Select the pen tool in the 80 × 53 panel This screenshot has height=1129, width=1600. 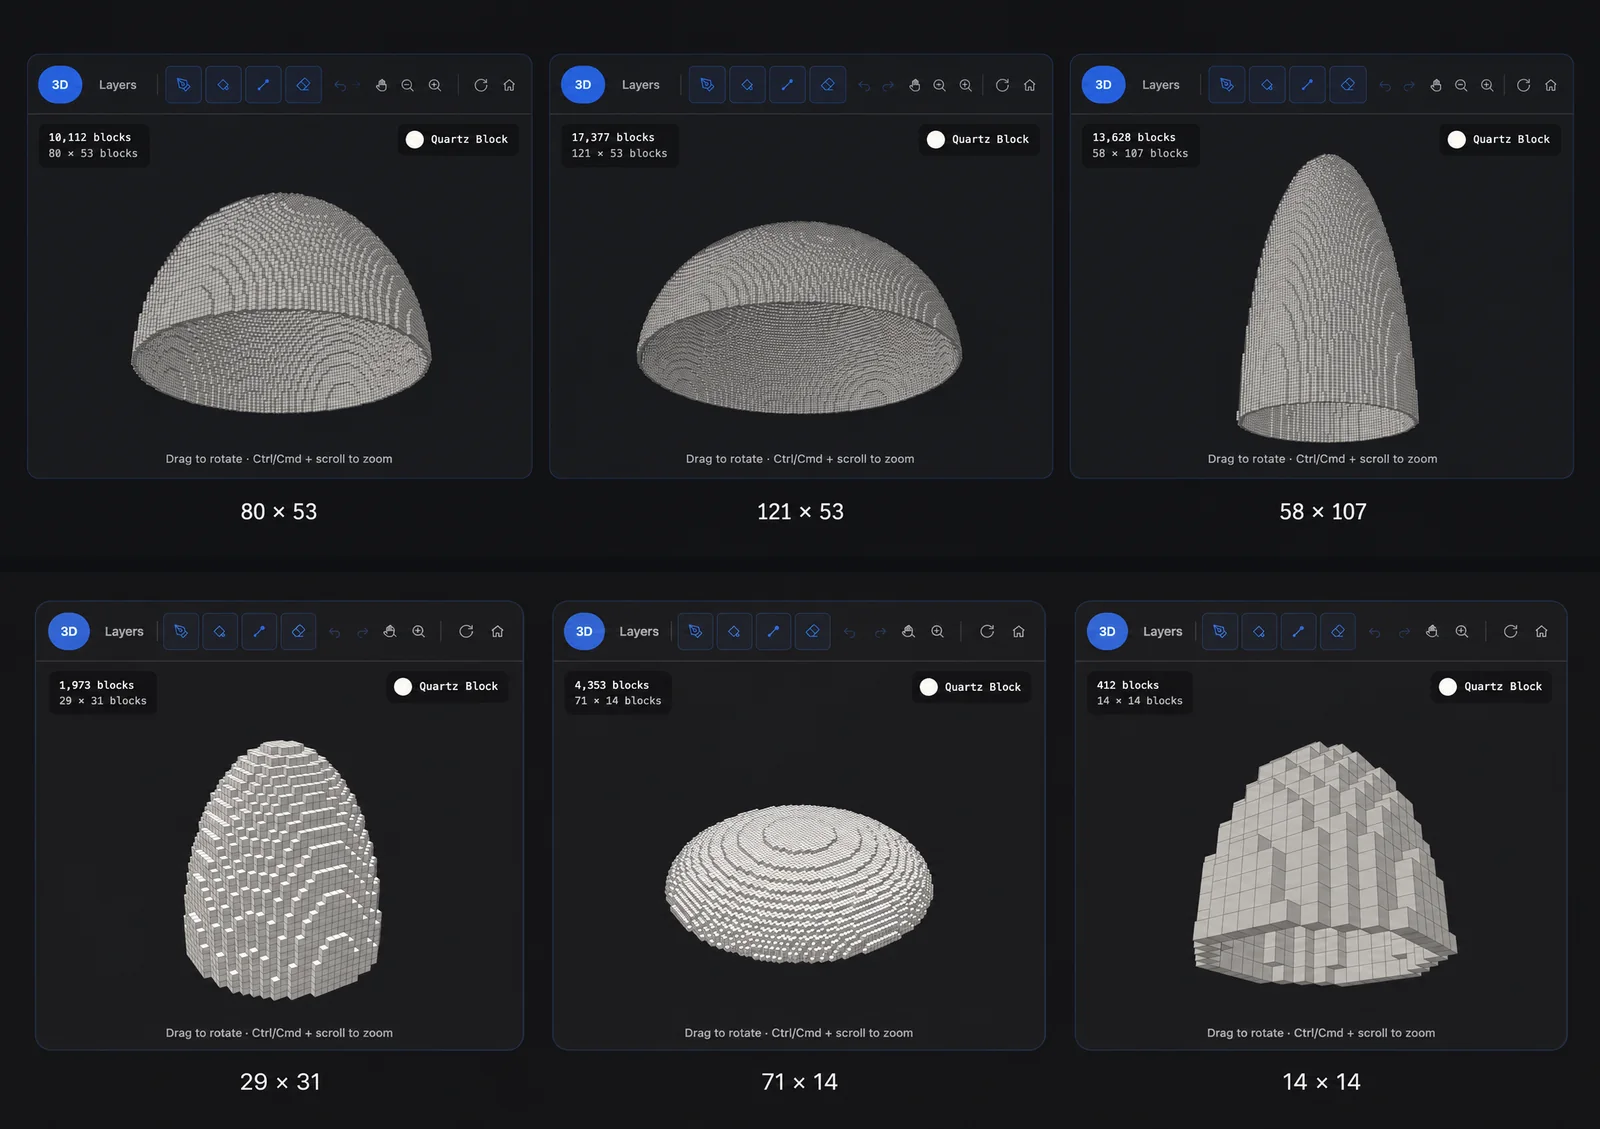(184, 85)
